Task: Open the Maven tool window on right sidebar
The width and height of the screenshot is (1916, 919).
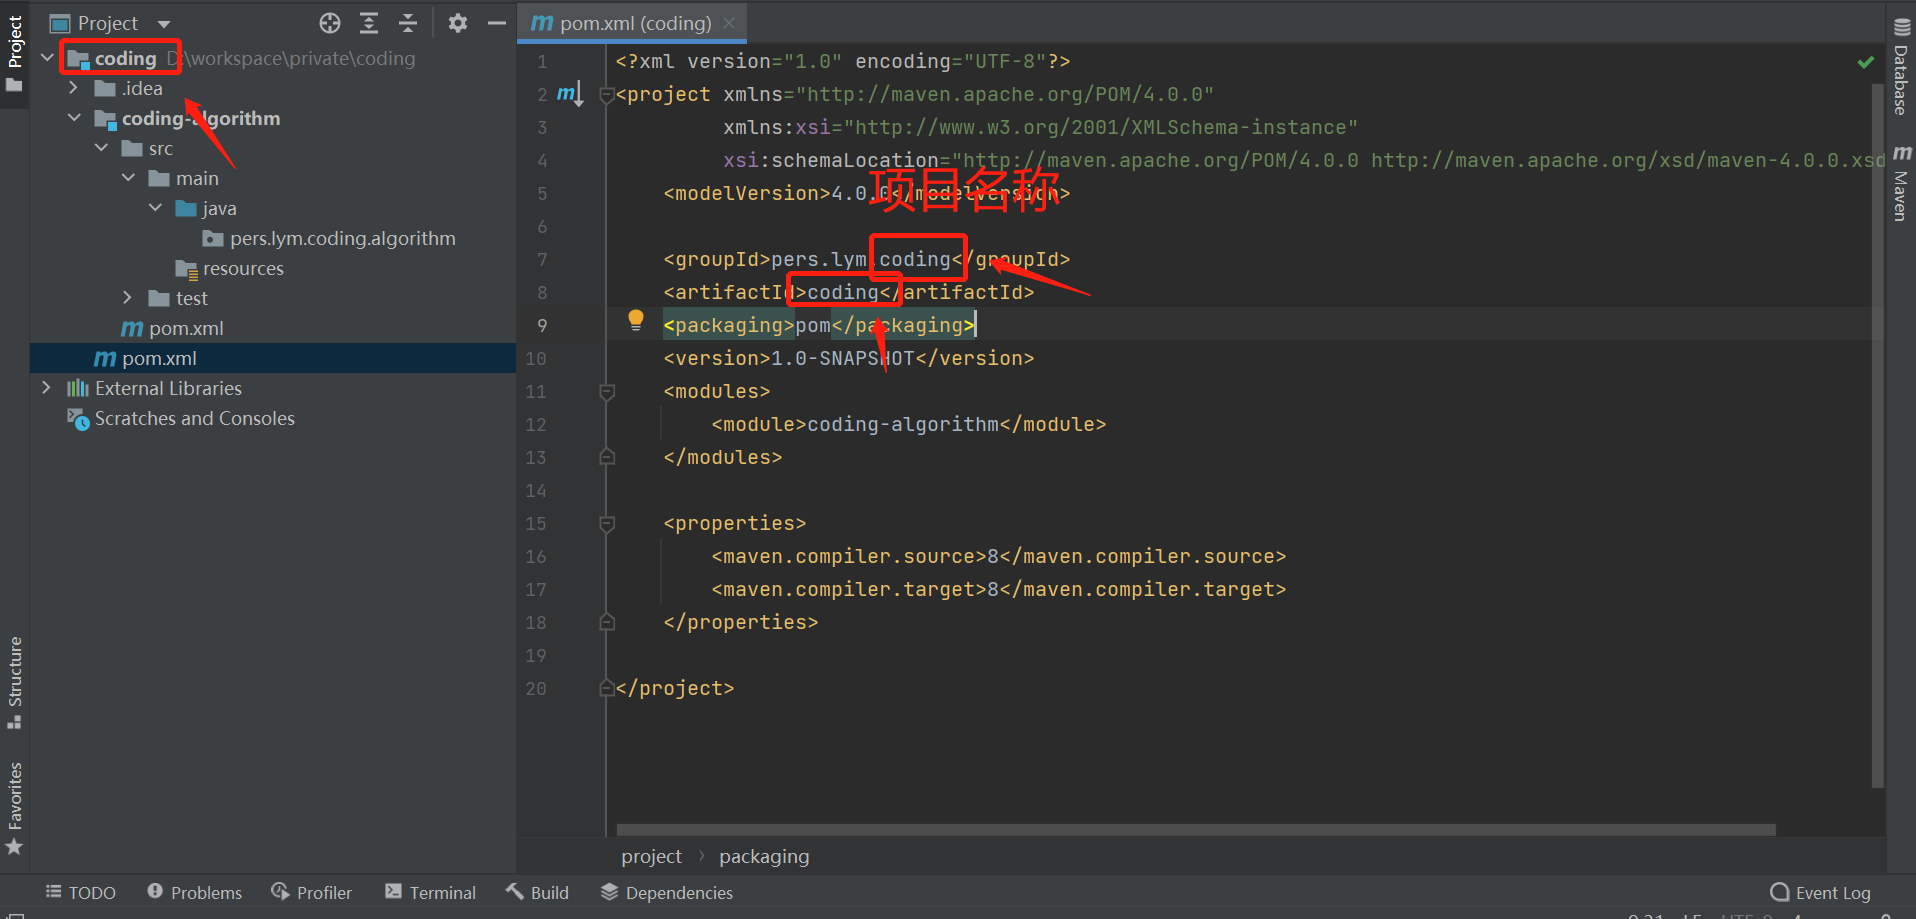Action: click(1901, 183)
